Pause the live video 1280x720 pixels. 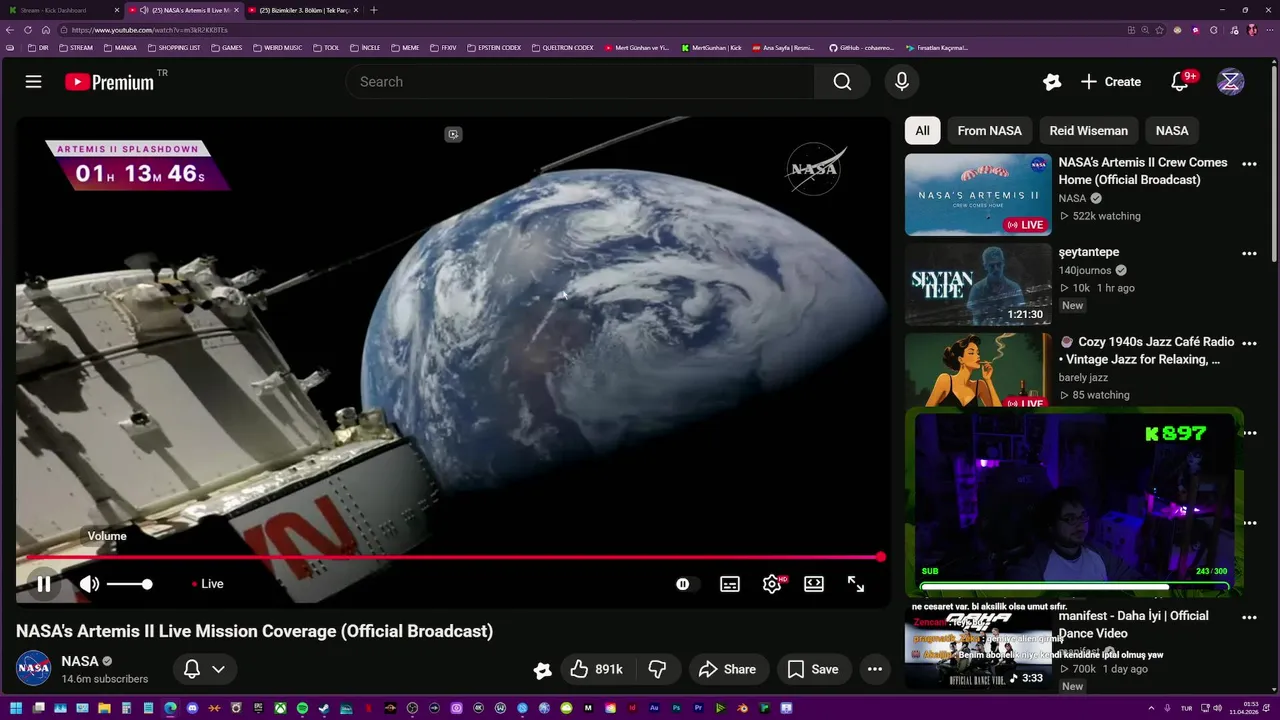(x=44, y=584)
